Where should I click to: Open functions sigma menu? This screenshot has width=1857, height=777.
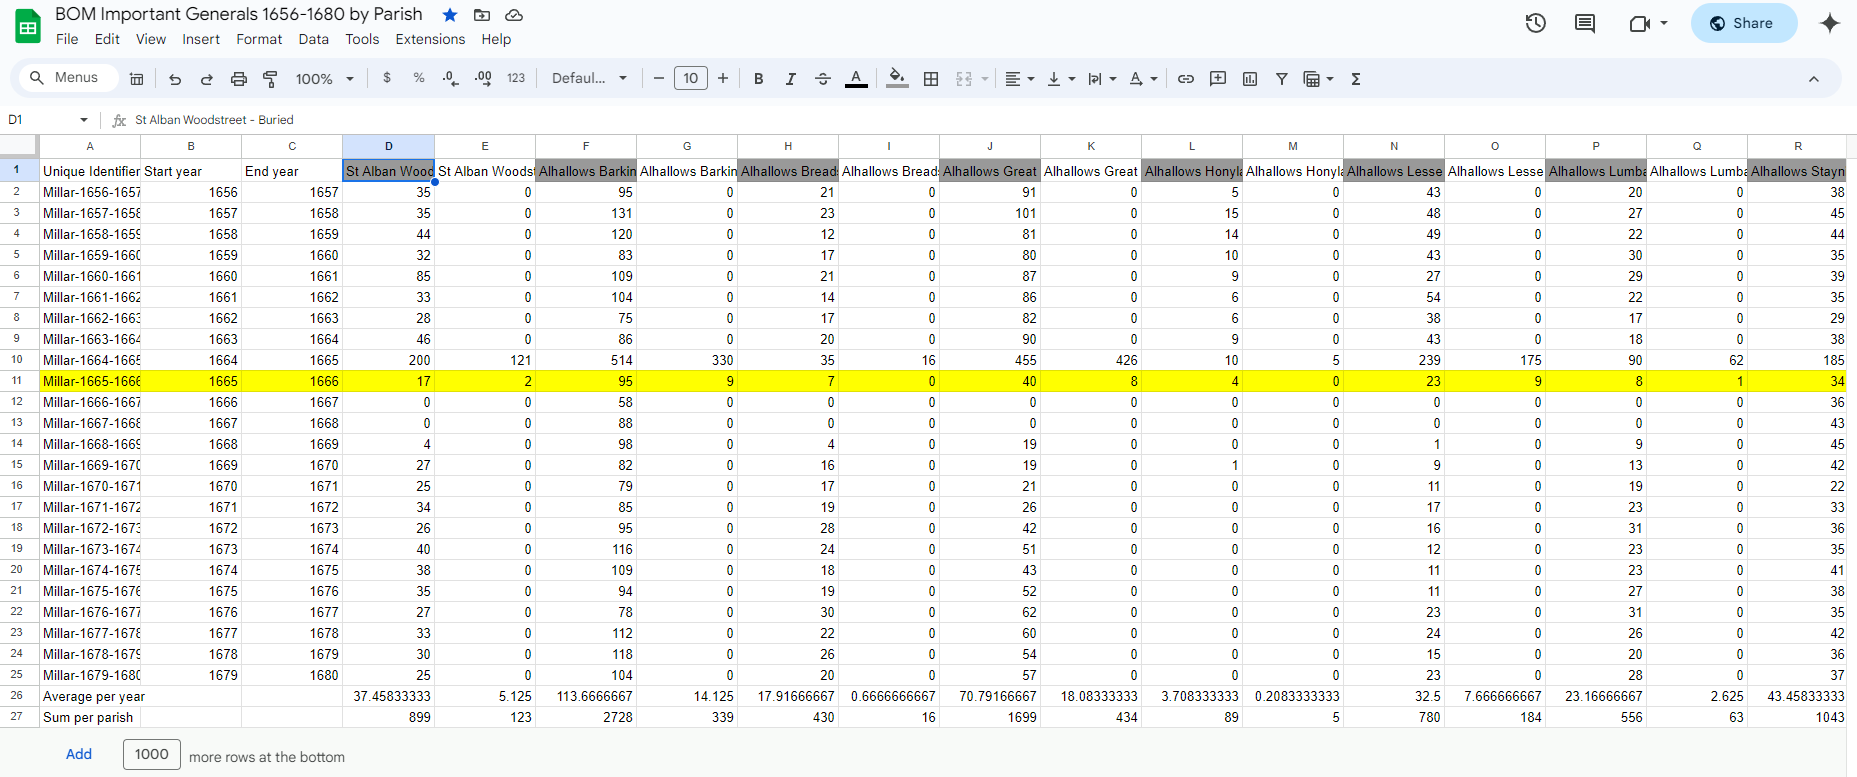pos(1356,79)
